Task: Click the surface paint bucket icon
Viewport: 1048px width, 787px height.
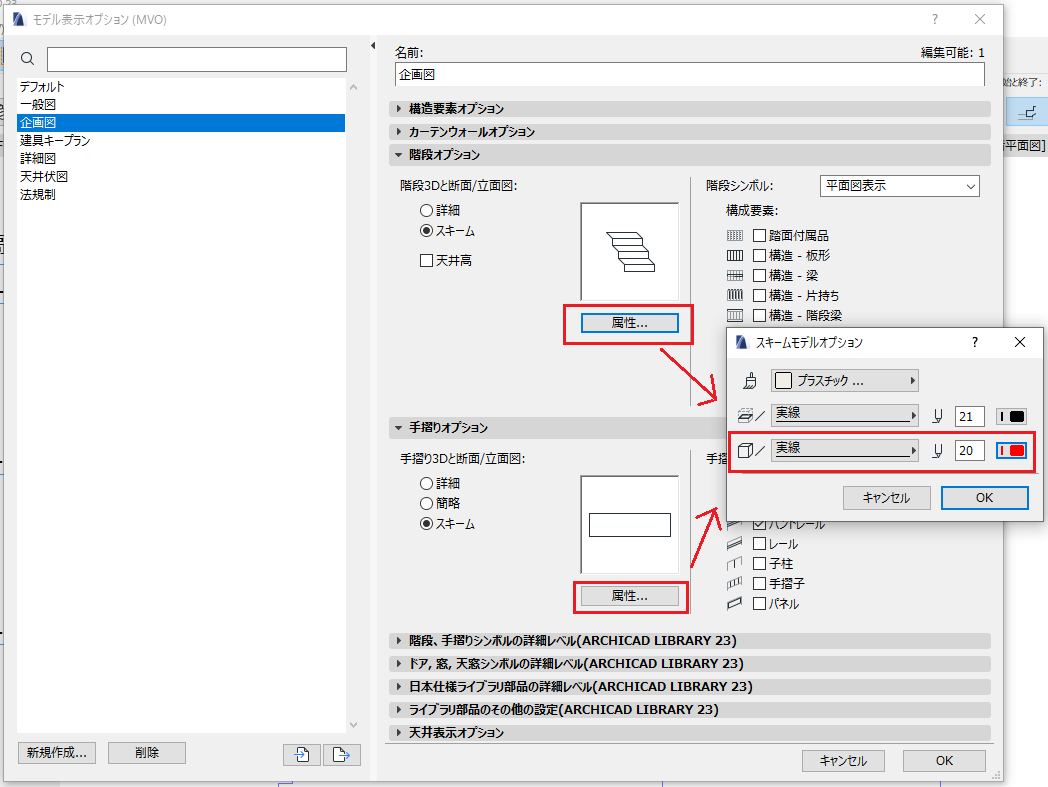Action: click(x=750, y=381)
